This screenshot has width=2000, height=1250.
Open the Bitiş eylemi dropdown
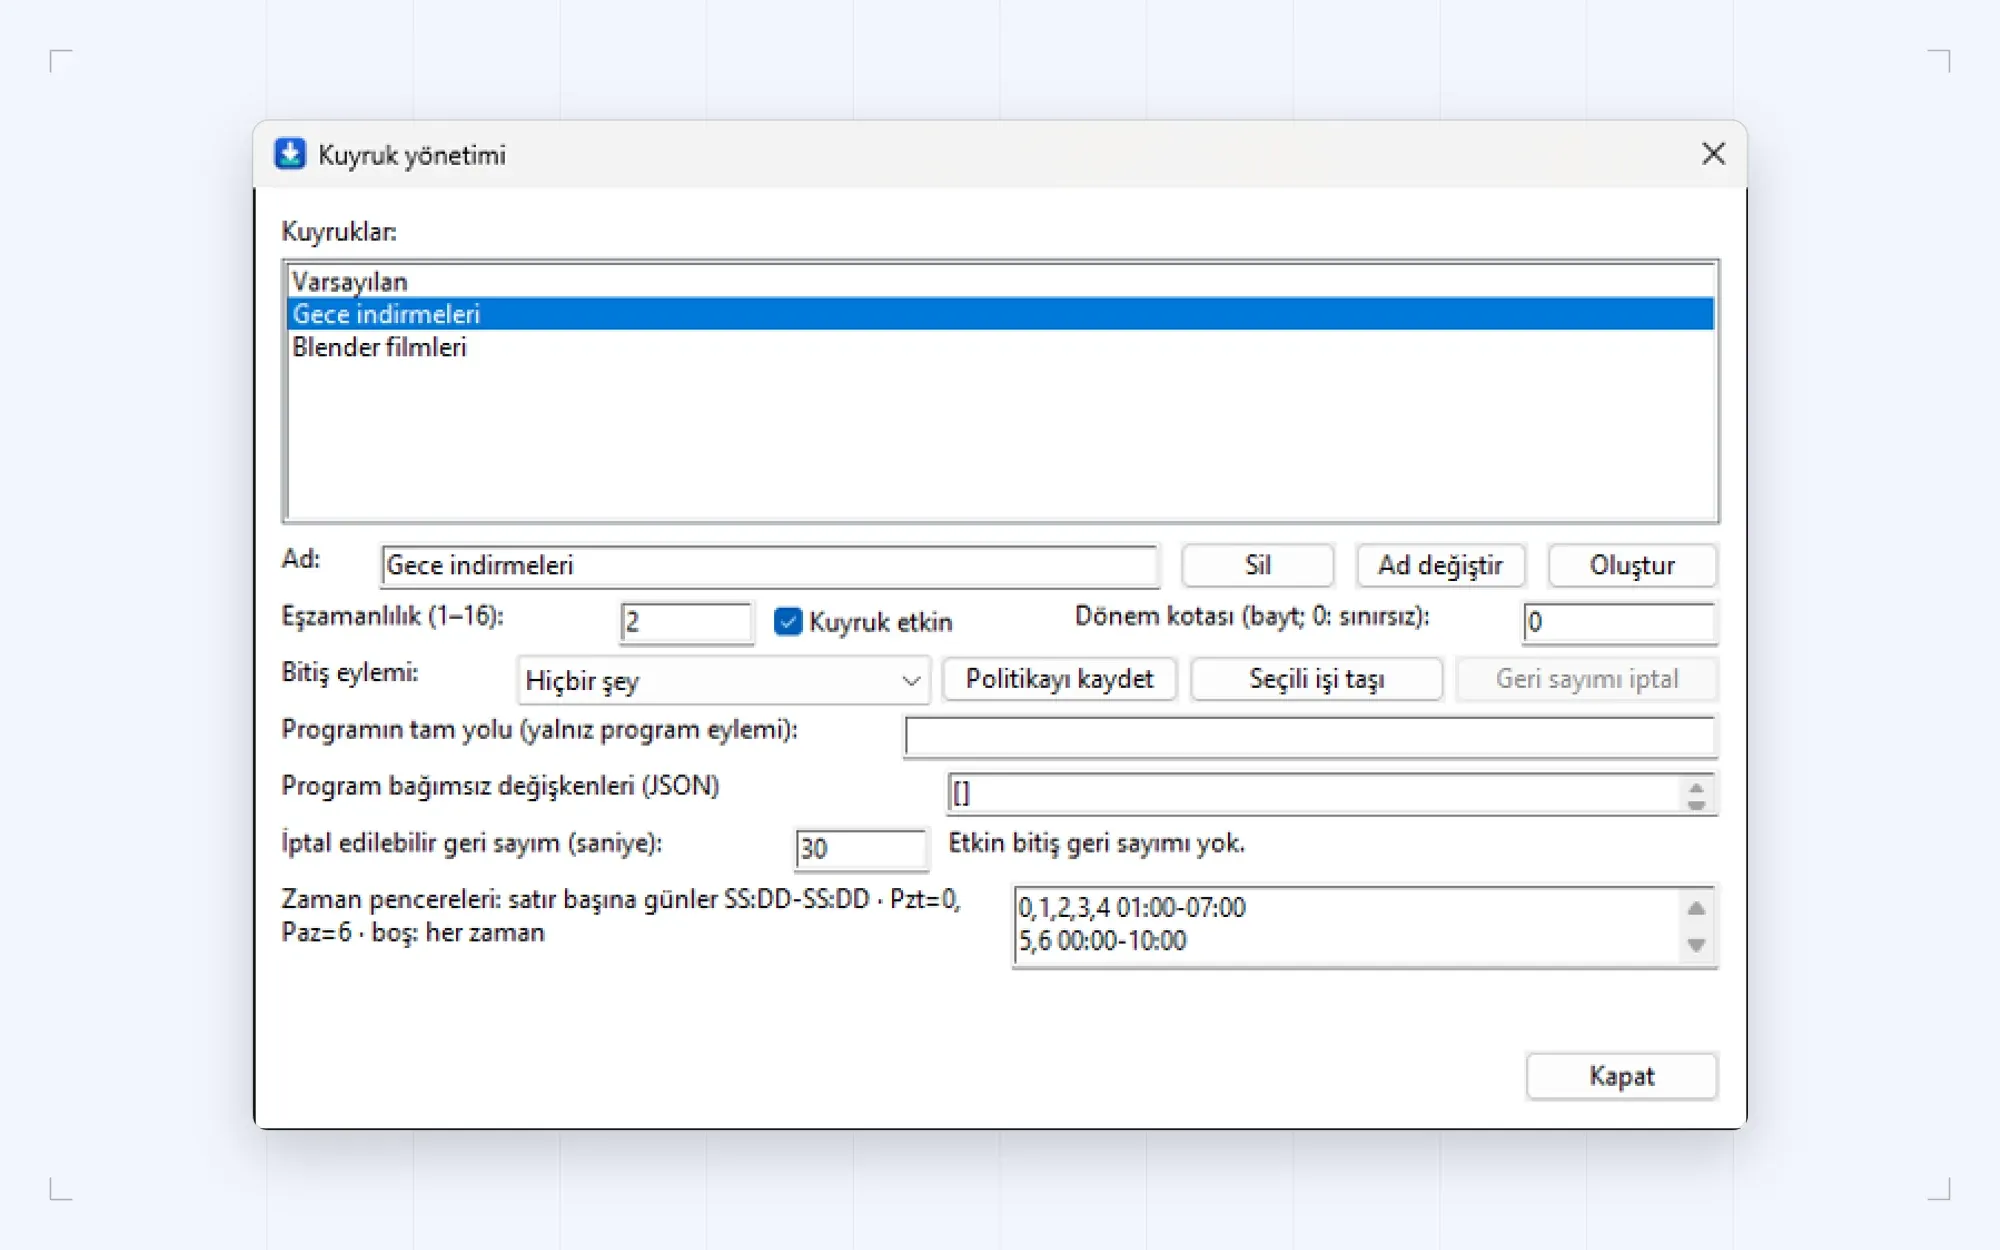[x=723, y=681]
